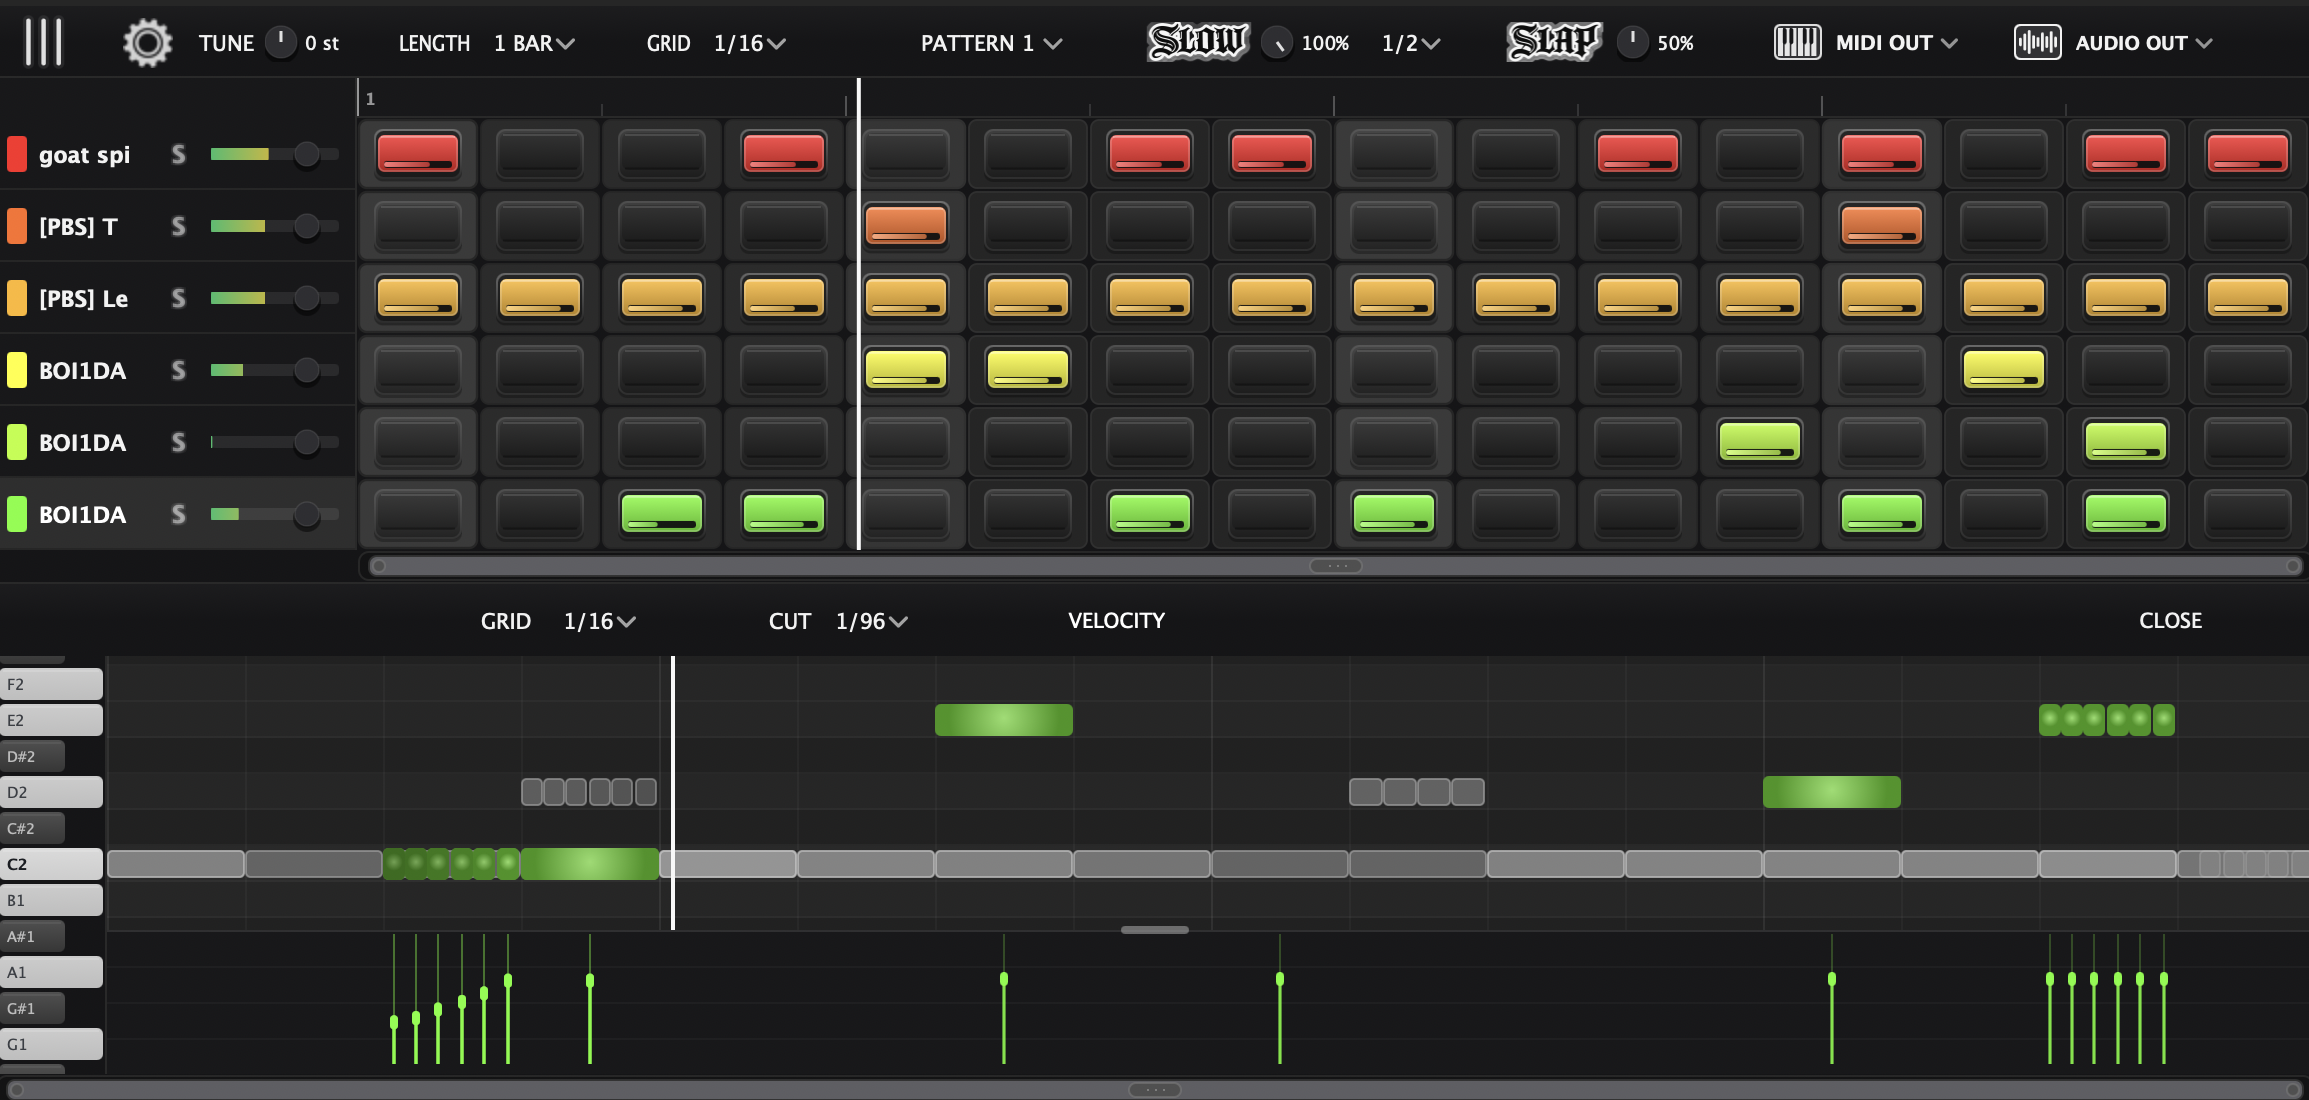The width and height of the screenshot is (2309, 1100).
Task: Open the piano roll Grid 1/16 dropdown
Action: [599, 621]
